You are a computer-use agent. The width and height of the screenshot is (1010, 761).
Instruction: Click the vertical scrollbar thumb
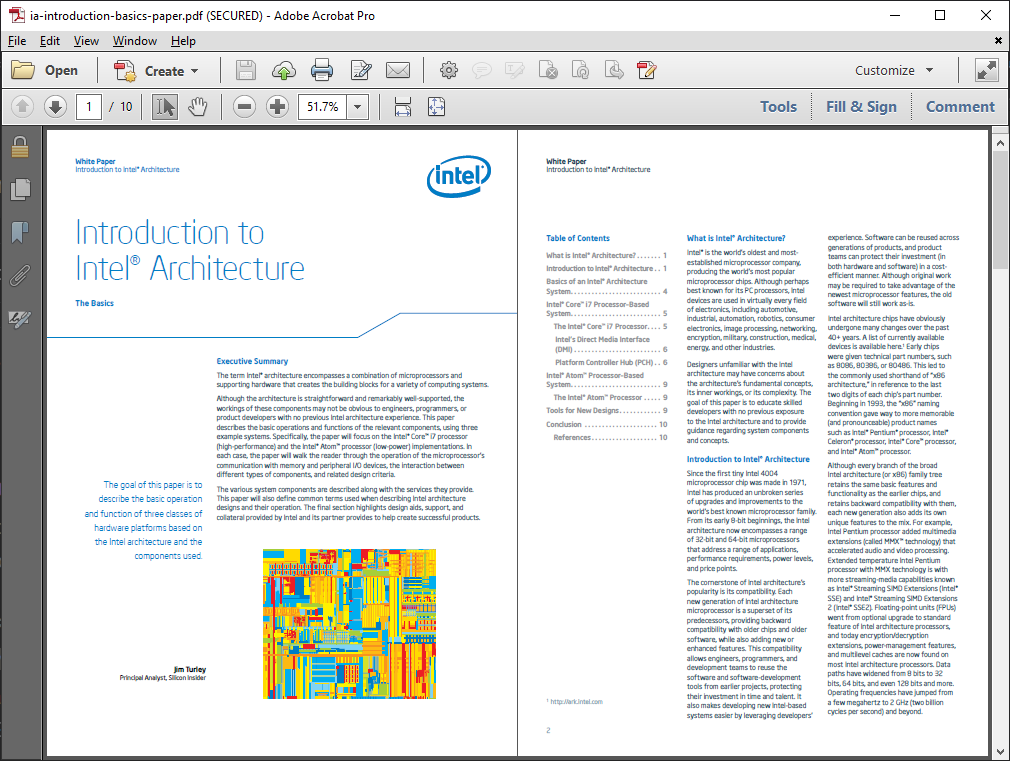pos(1000,211)
